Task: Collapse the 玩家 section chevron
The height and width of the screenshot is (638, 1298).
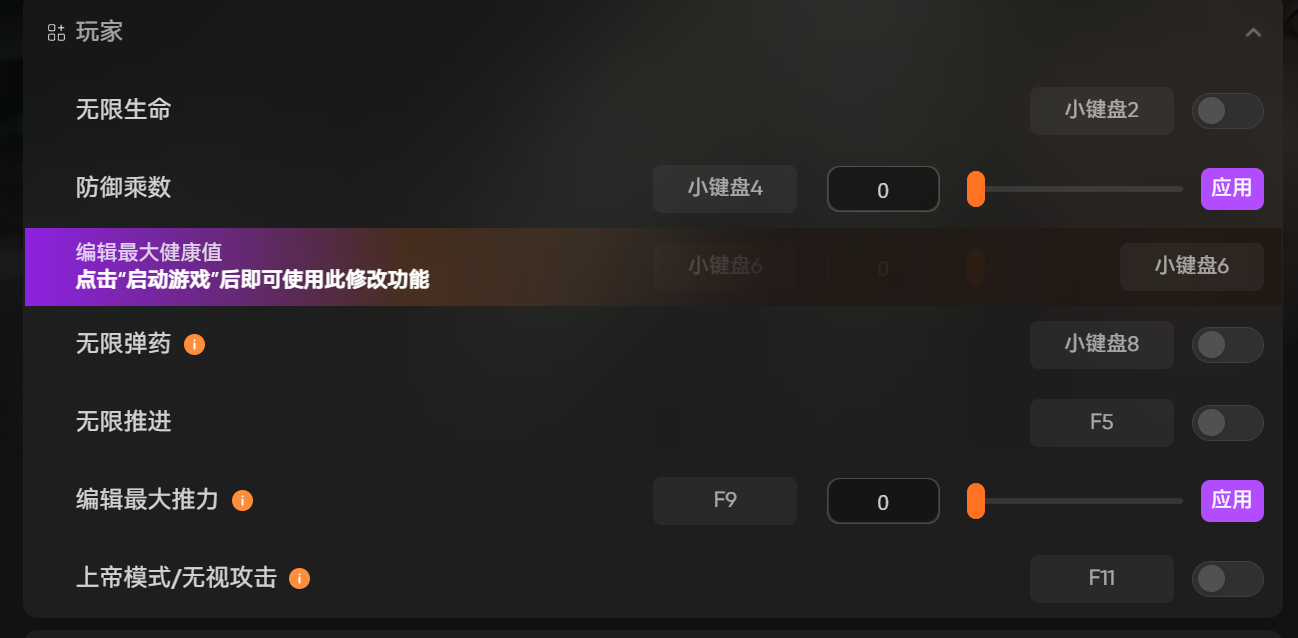Action: (x=1253, y=32)
